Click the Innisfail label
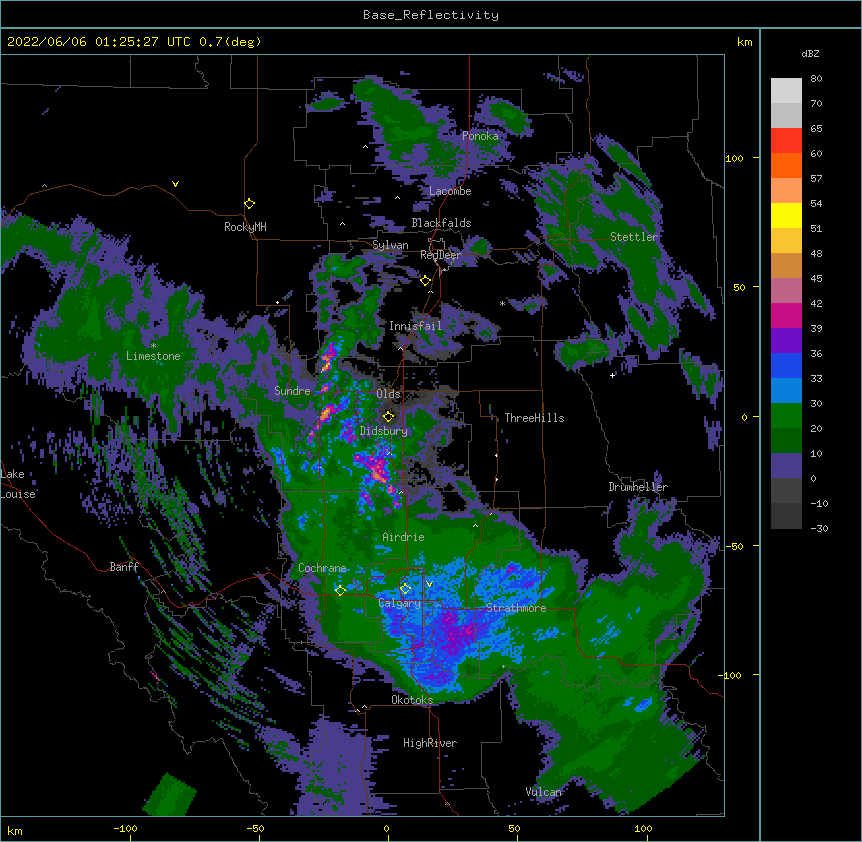The width and height of the screenshot is (862, 842). [x=415, y=326]
